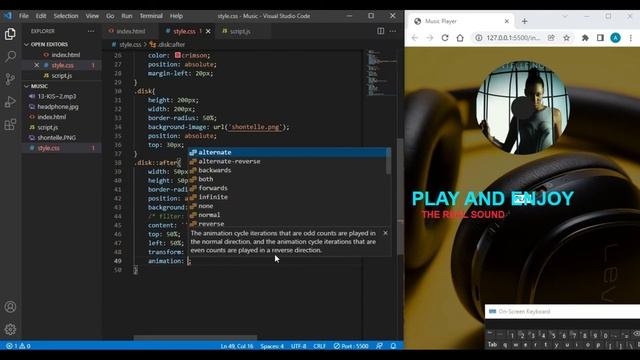
Task: Open the File menu
Action: [x=24, y=16]
